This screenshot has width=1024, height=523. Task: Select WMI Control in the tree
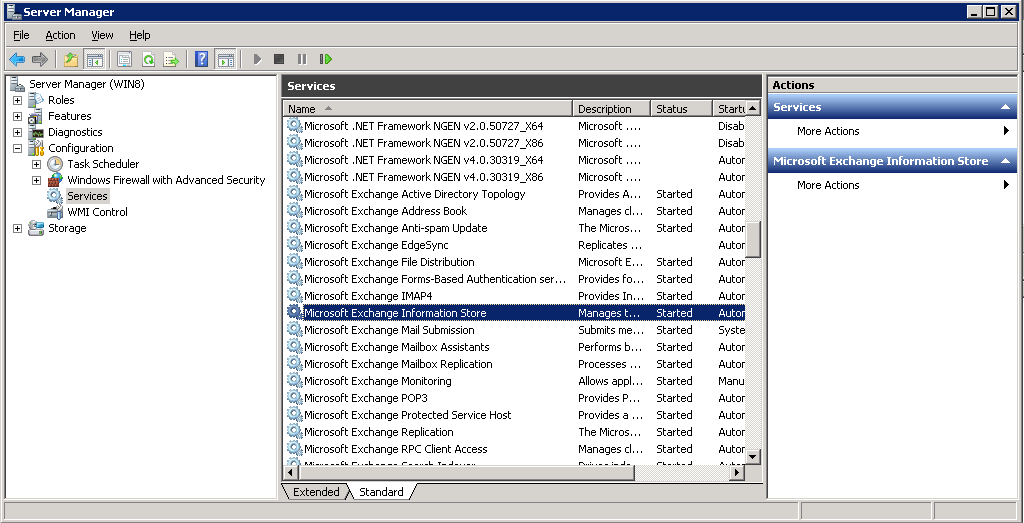(97, 212)
